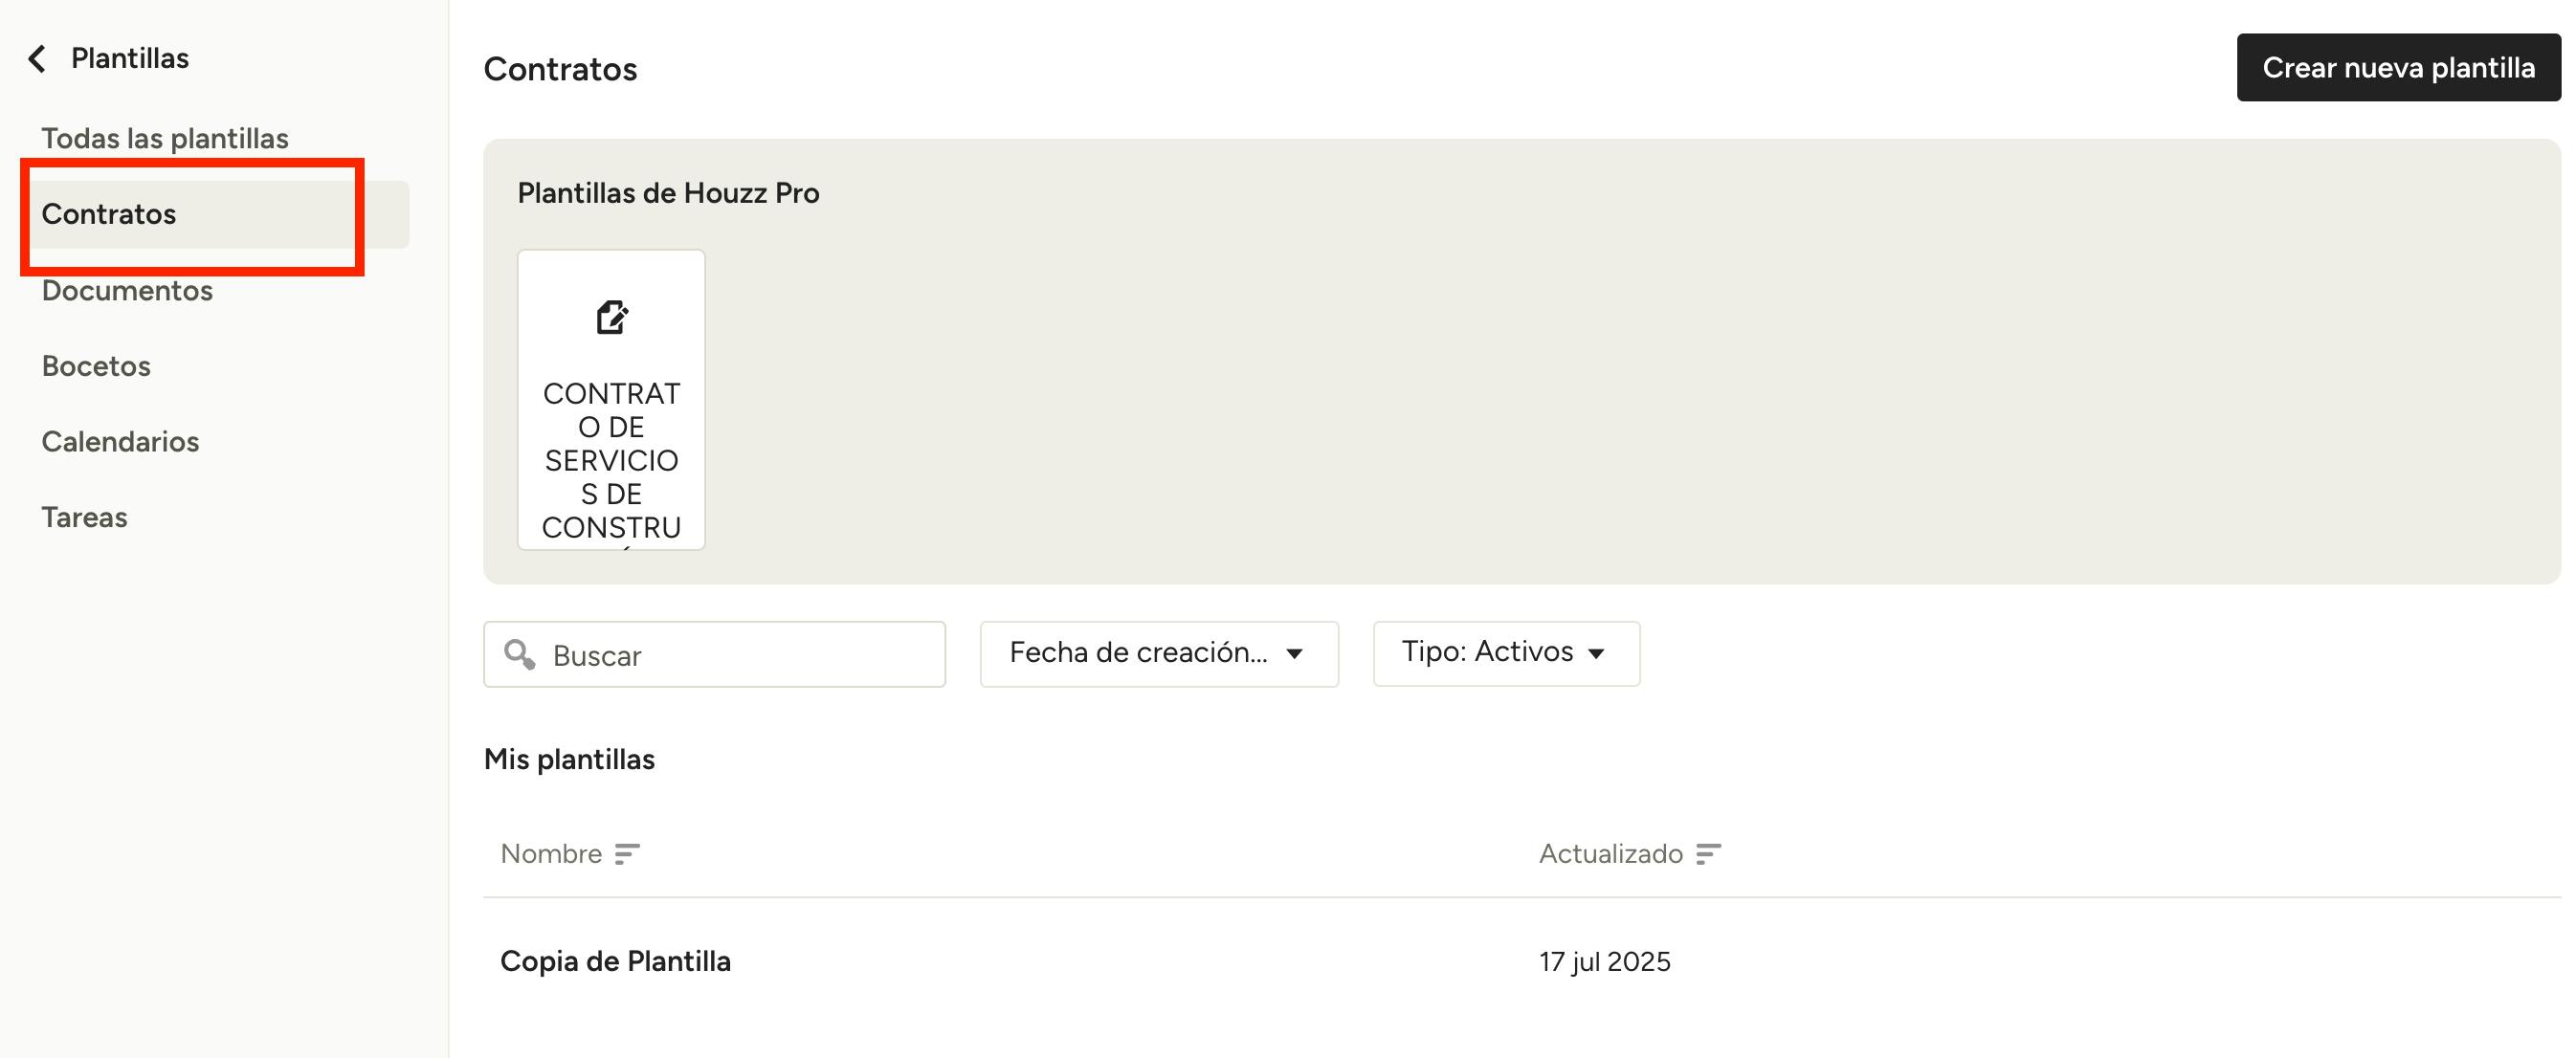Click into the Buscar search field
The image size is (2576, 1058).
coord(740,655)
